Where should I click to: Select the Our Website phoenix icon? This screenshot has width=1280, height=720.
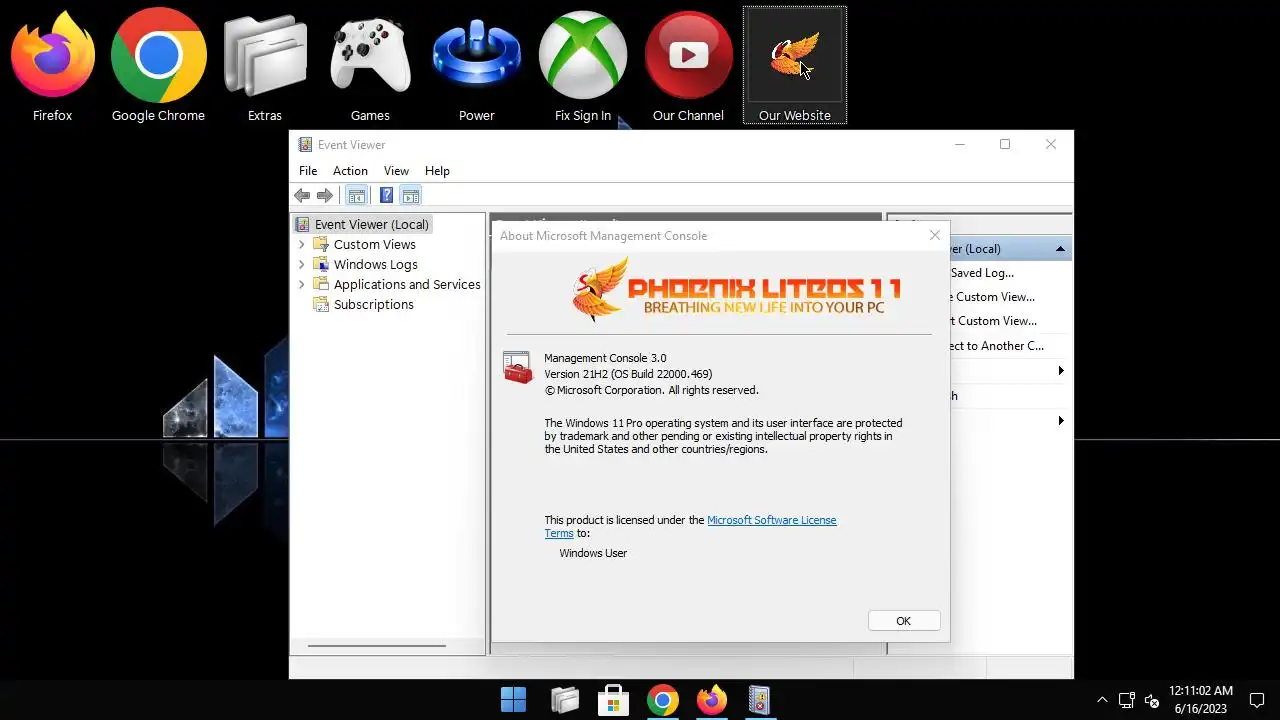tap(794, 65)
